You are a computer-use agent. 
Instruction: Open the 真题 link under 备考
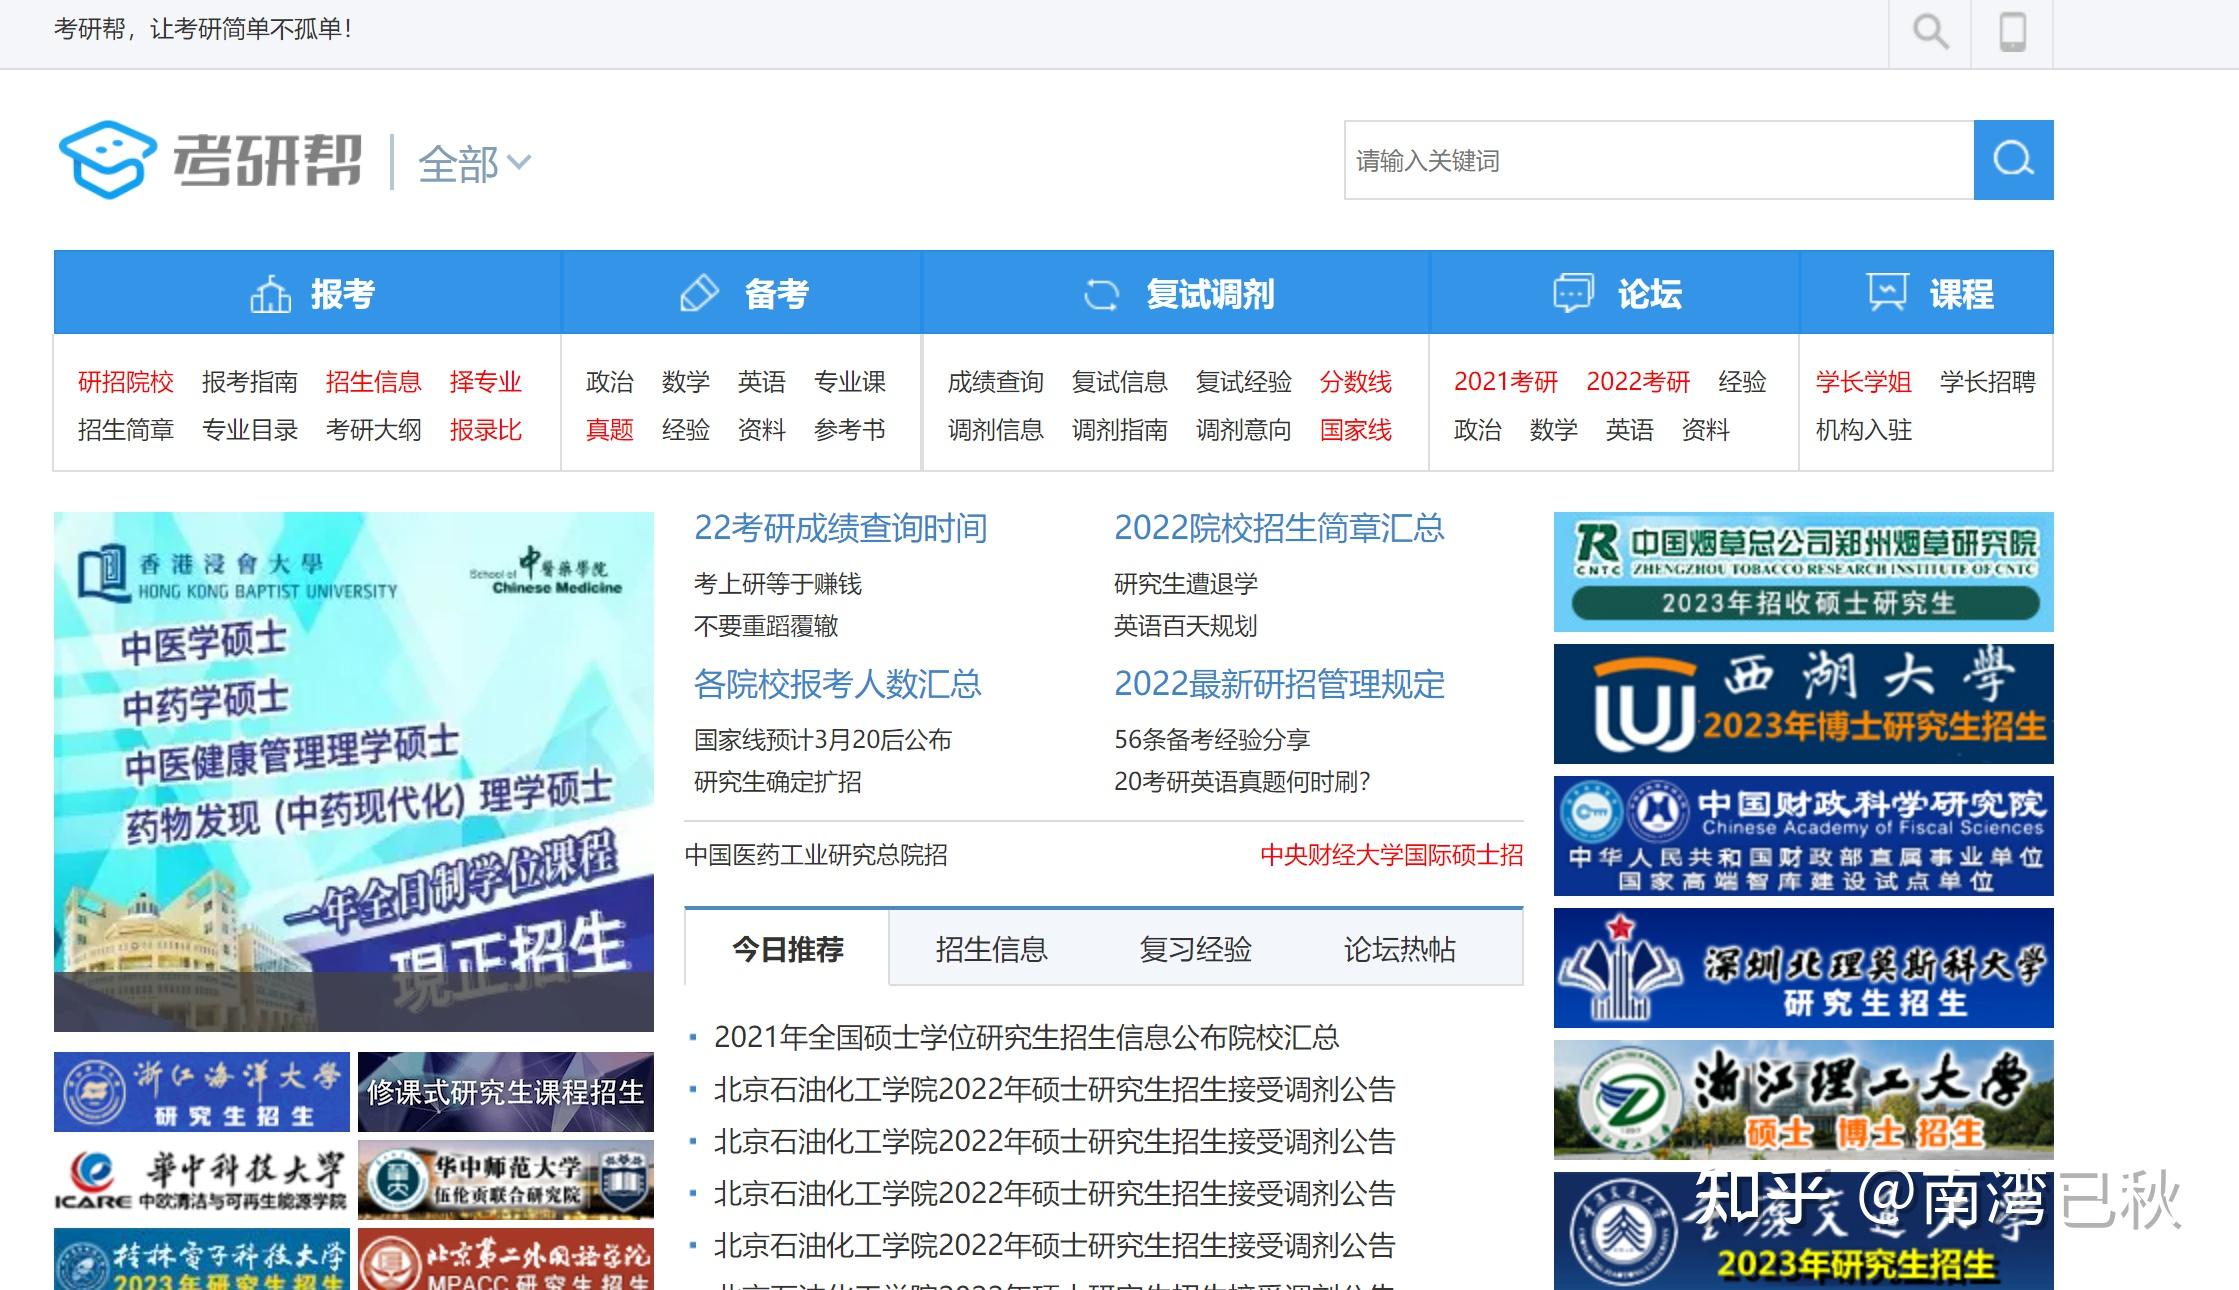[610, 430]
